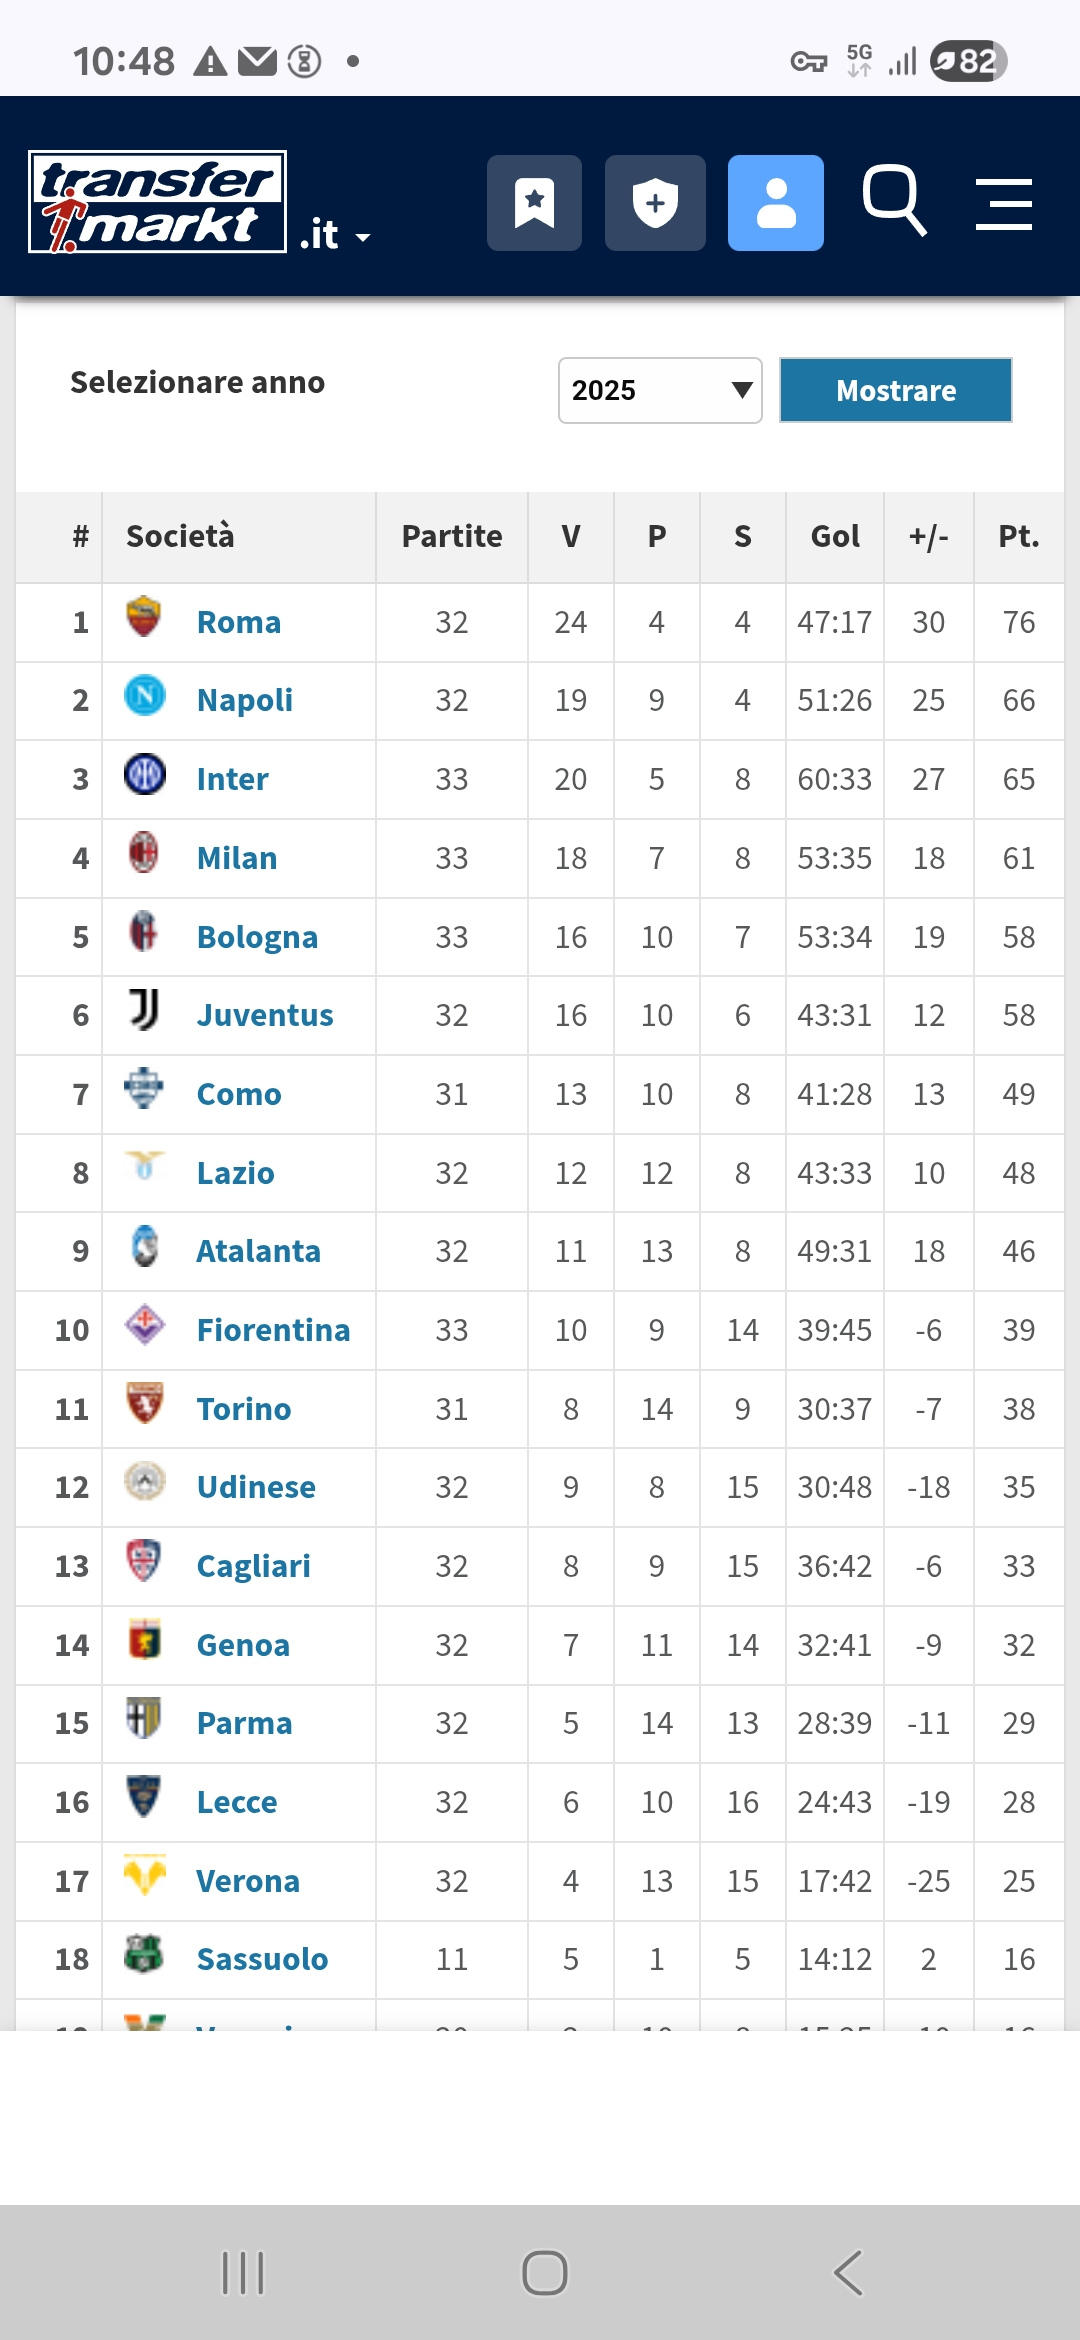Tap the Transfermarkt logo
The image size is (1080, 2340).
(x=158, y=202)
